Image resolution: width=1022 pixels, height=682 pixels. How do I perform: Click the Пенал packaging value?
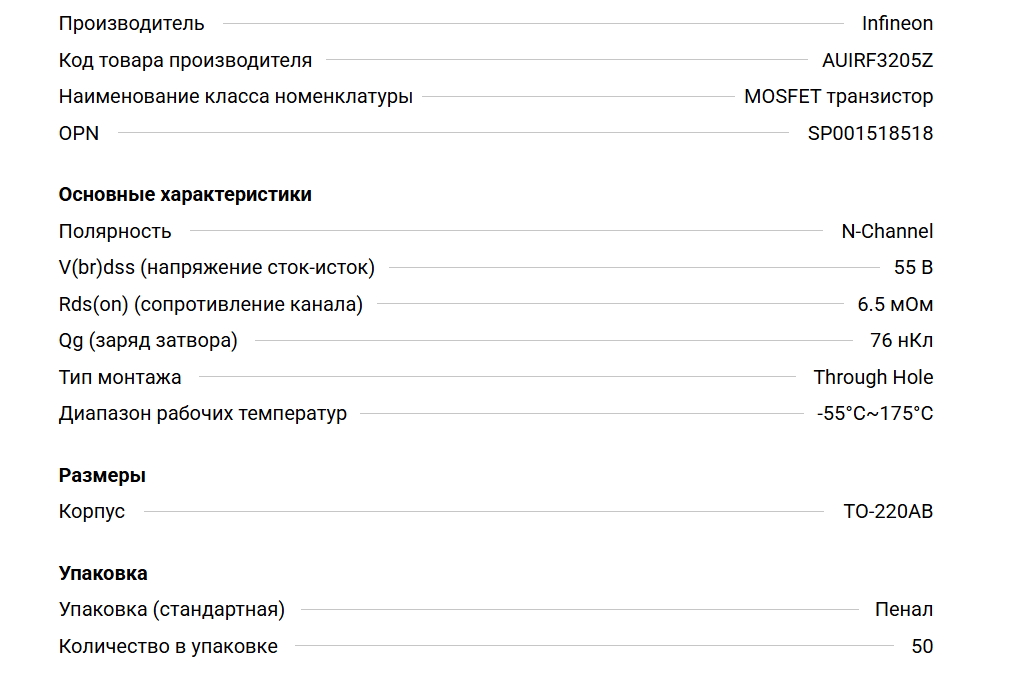click(x=903, y=609)
